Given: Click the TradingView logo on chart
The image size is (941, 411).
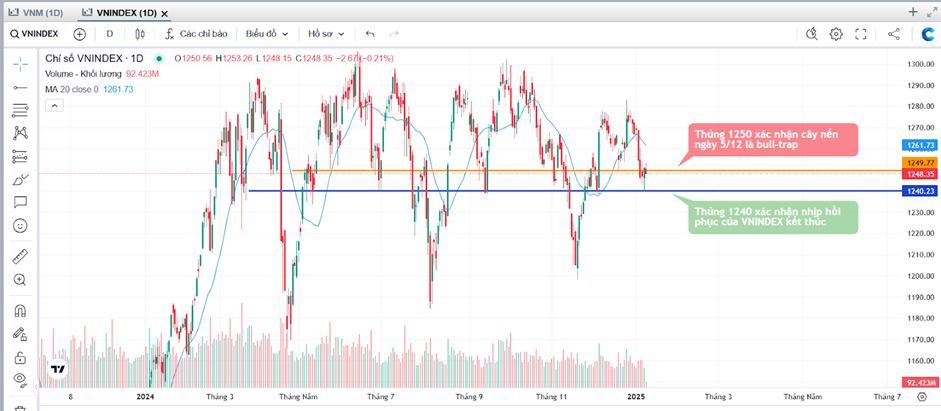Looking at the screenshot, I should pos(58,370).
